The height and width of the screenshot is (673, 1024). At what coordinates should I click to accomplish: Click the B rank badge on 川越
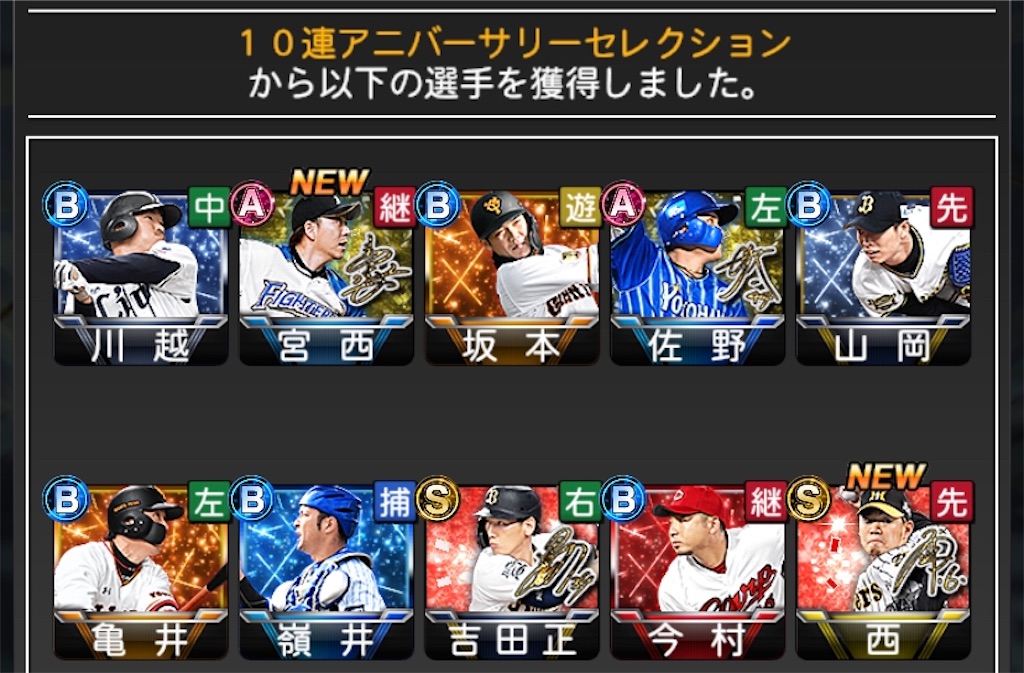66,204
